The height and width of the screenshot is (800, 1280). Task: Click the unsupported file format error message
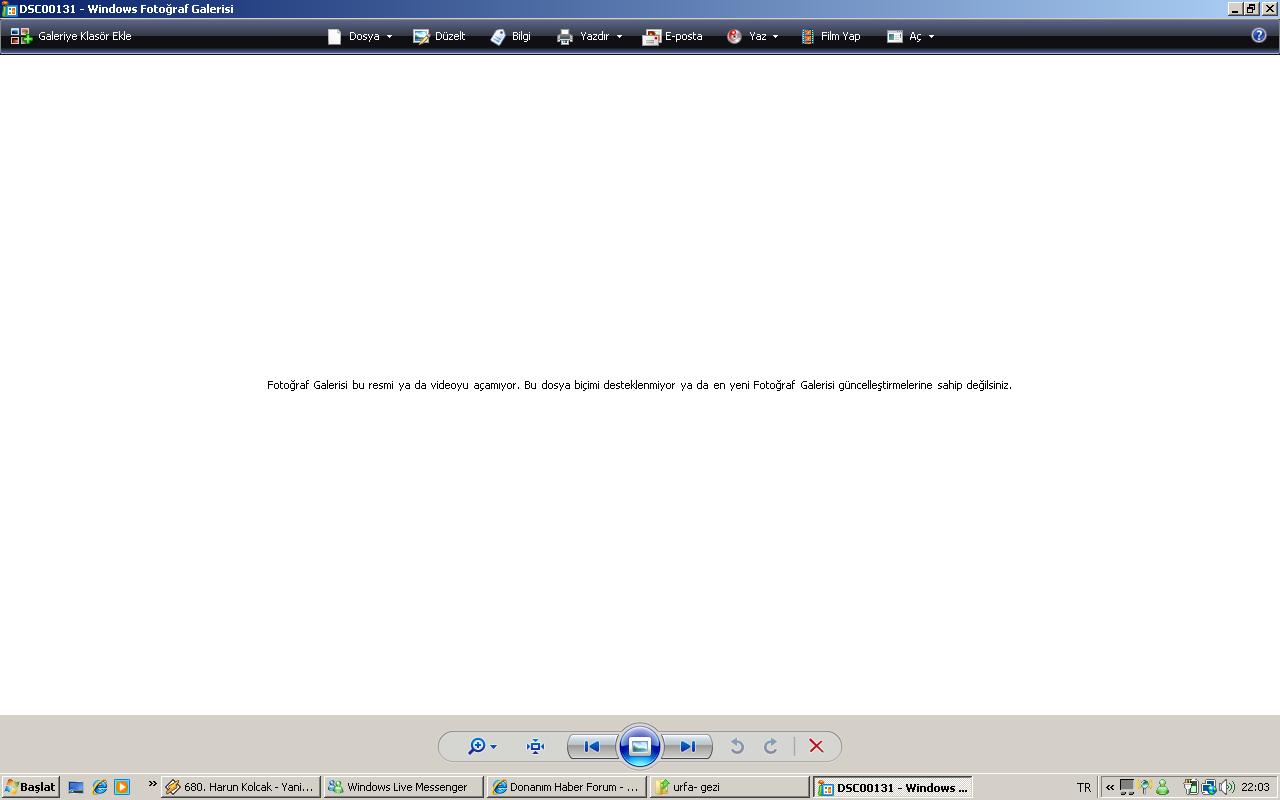tap(639, 385)
